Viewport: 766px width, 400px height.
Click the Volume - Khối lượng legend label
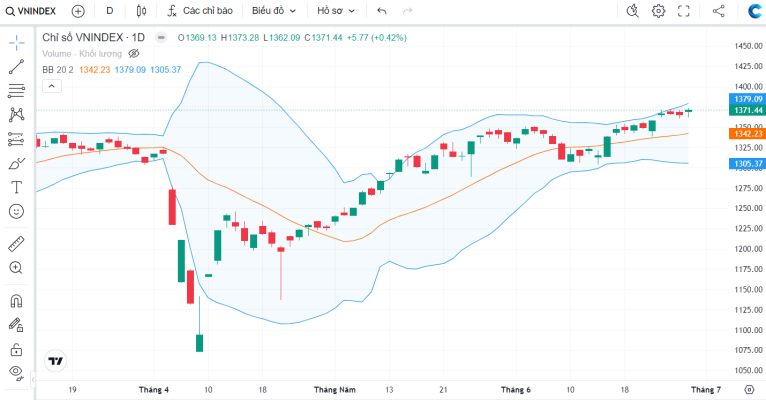[82, 54]
